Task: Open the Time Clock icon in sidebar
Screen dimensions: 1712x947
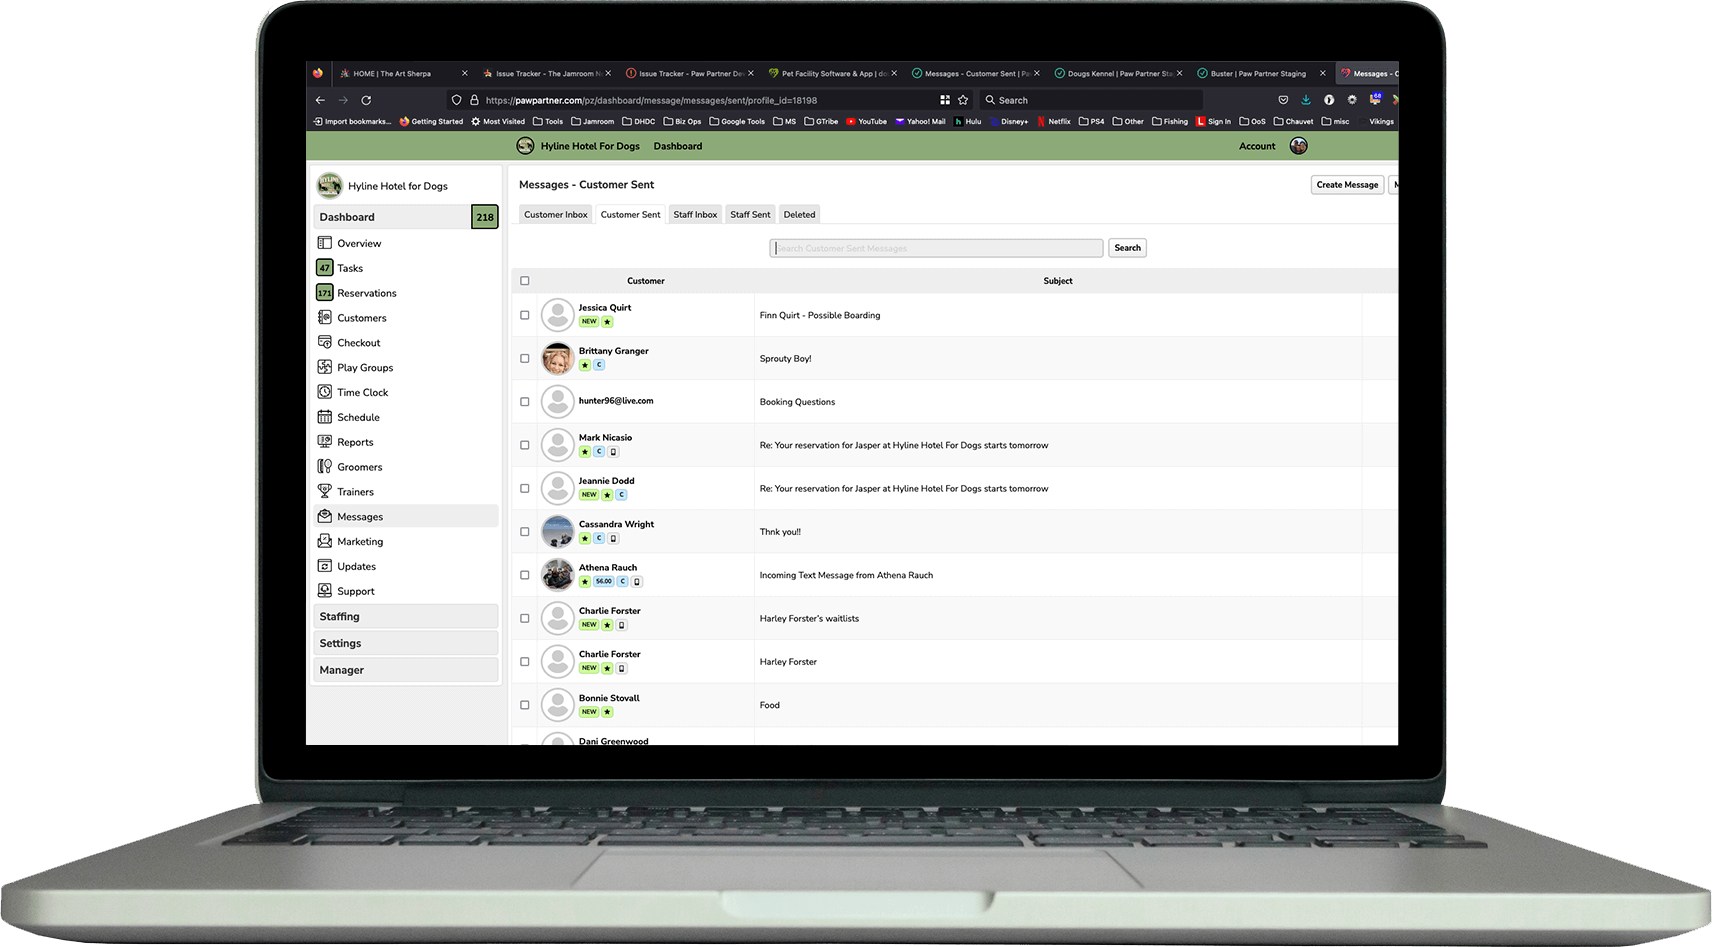Action: point(324,392)
